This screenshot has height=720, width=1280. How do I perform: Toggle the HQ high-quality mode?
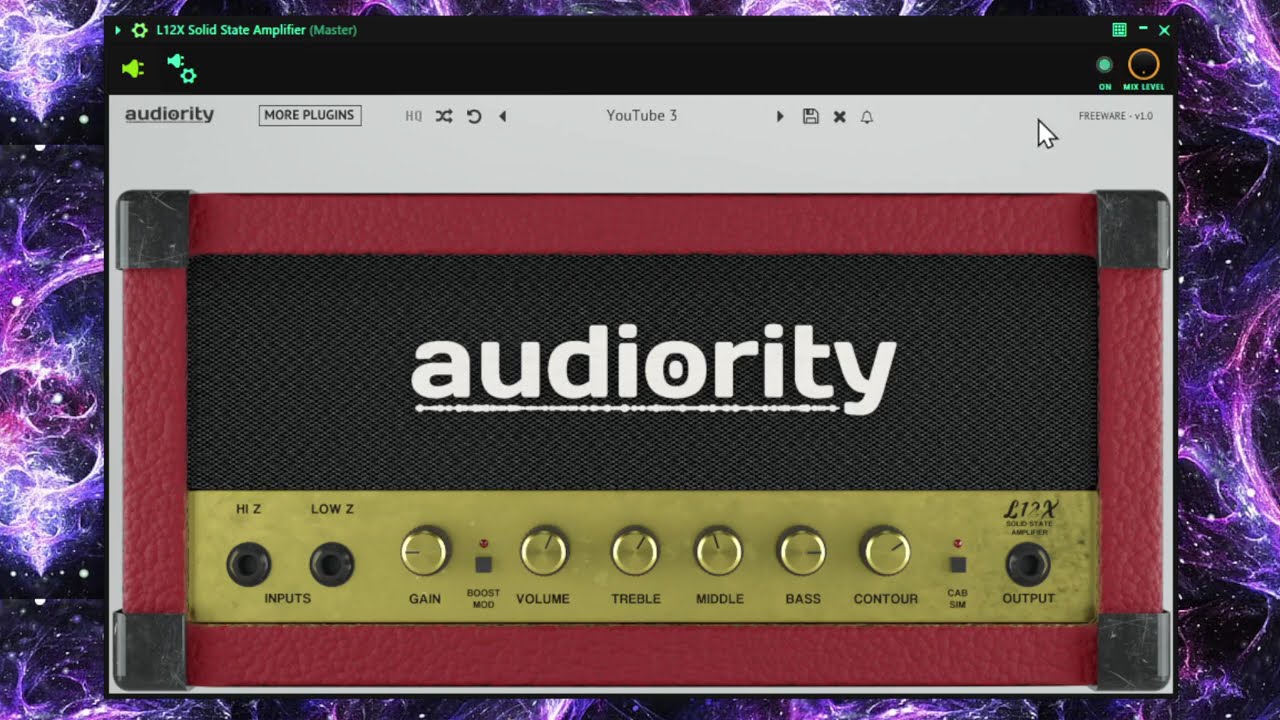point(413,116)
